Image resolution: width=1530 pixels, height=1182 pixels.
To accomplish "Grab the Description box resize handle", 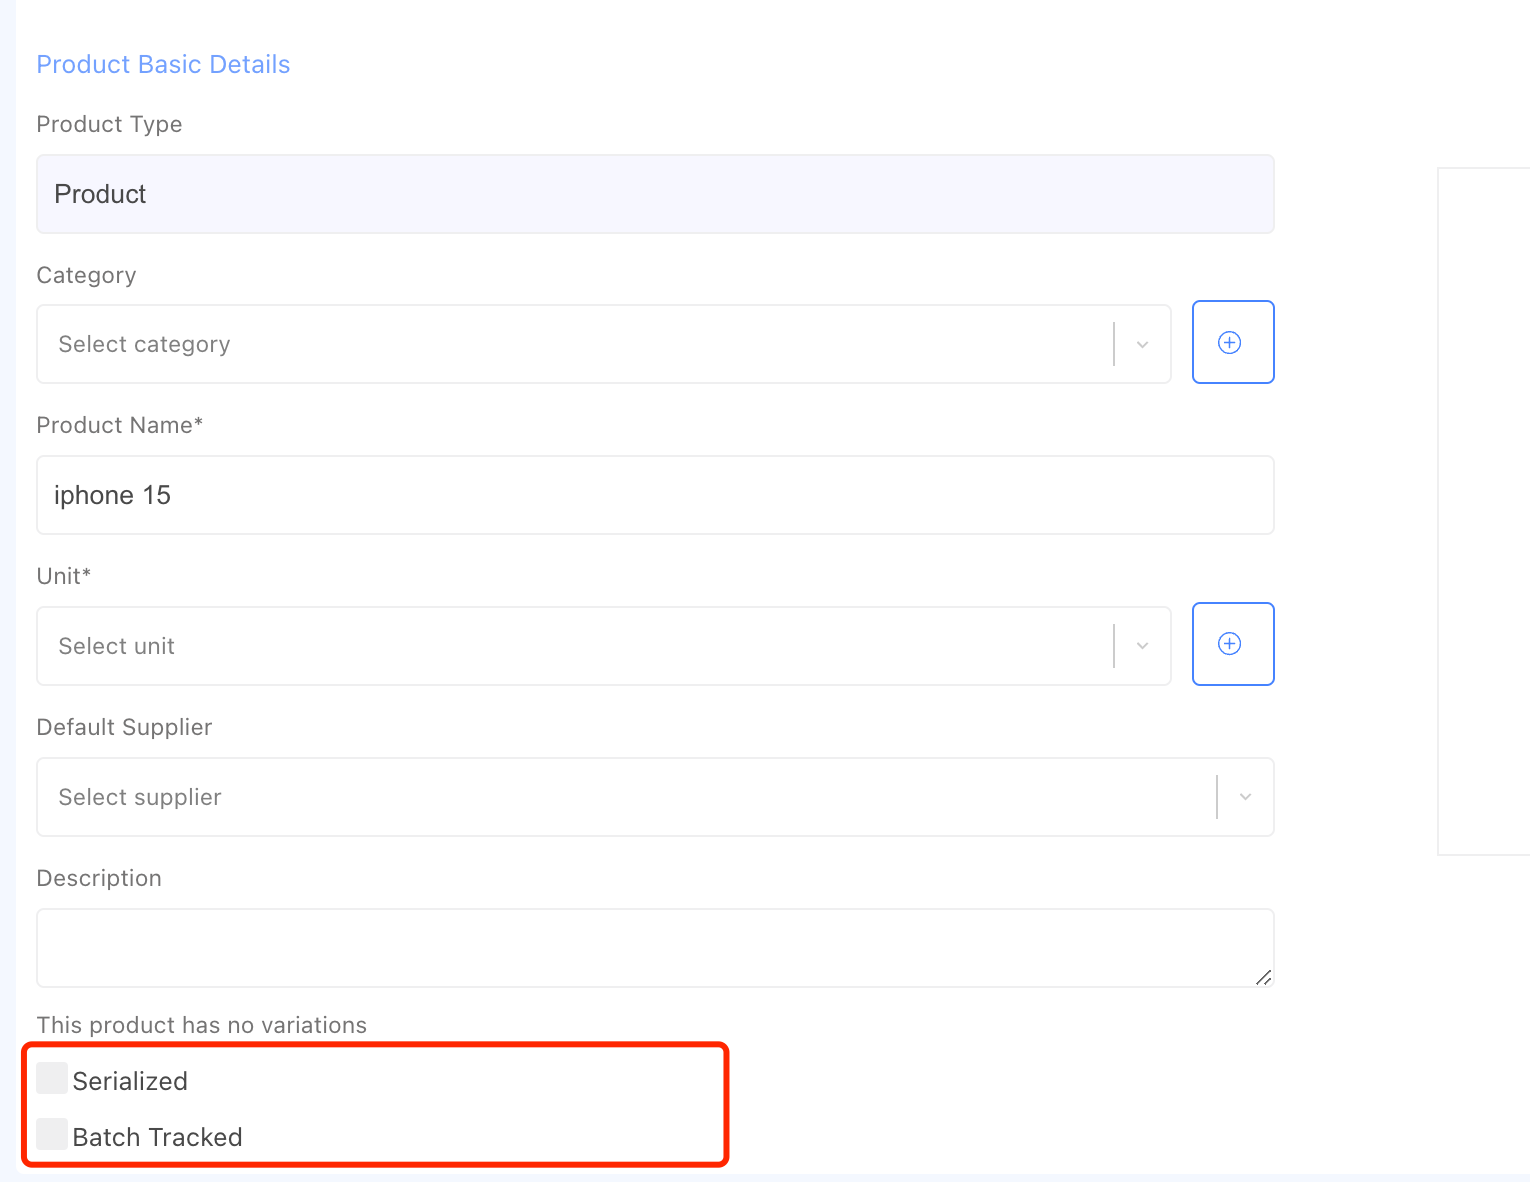I will point(1264,977).
